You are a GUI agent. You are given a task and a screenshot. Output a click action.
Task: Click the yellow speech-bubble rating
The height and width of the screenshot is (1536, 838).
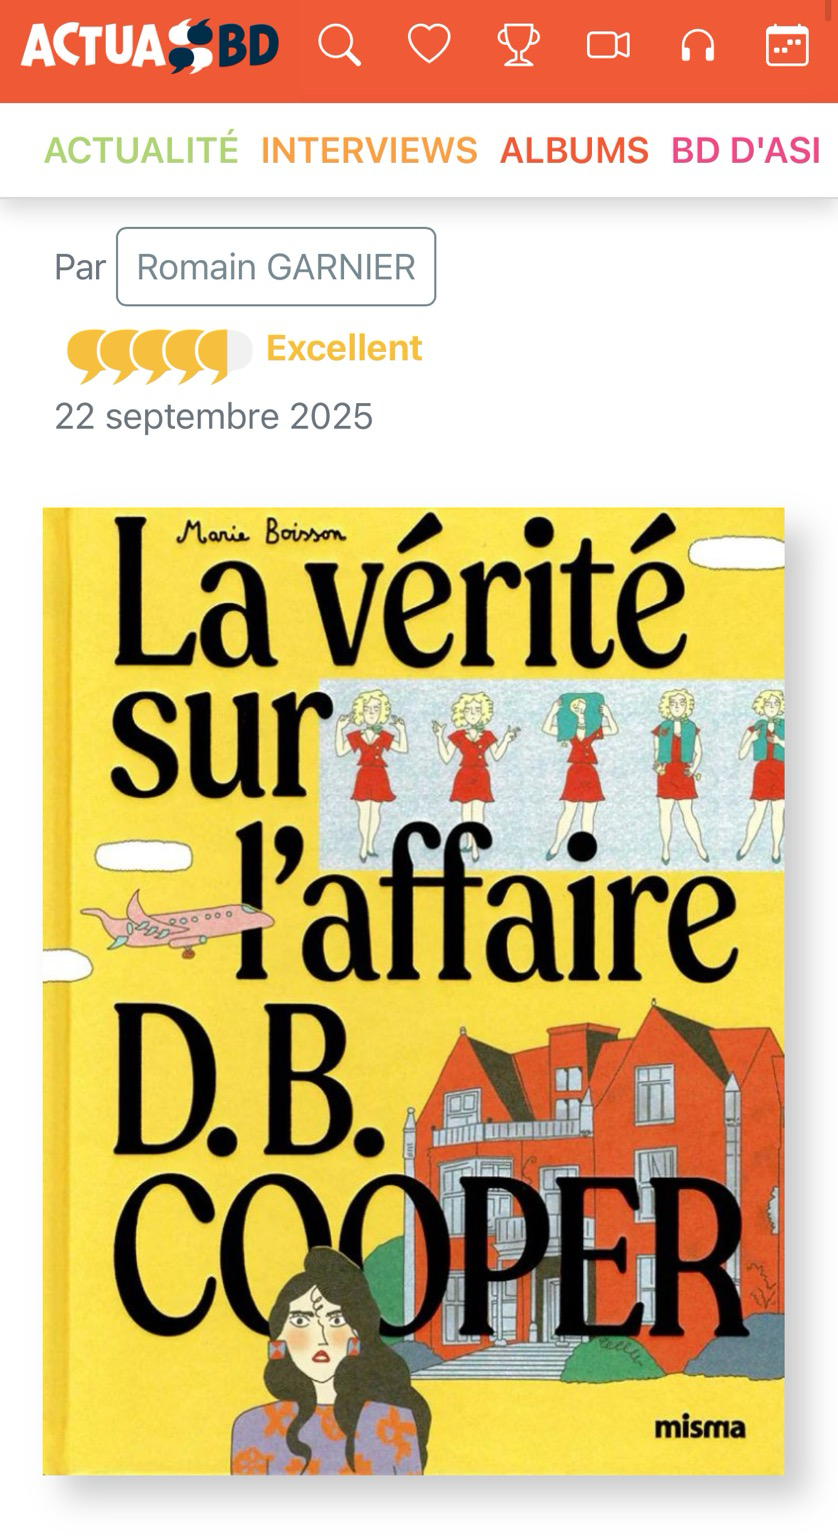(159, 355)
